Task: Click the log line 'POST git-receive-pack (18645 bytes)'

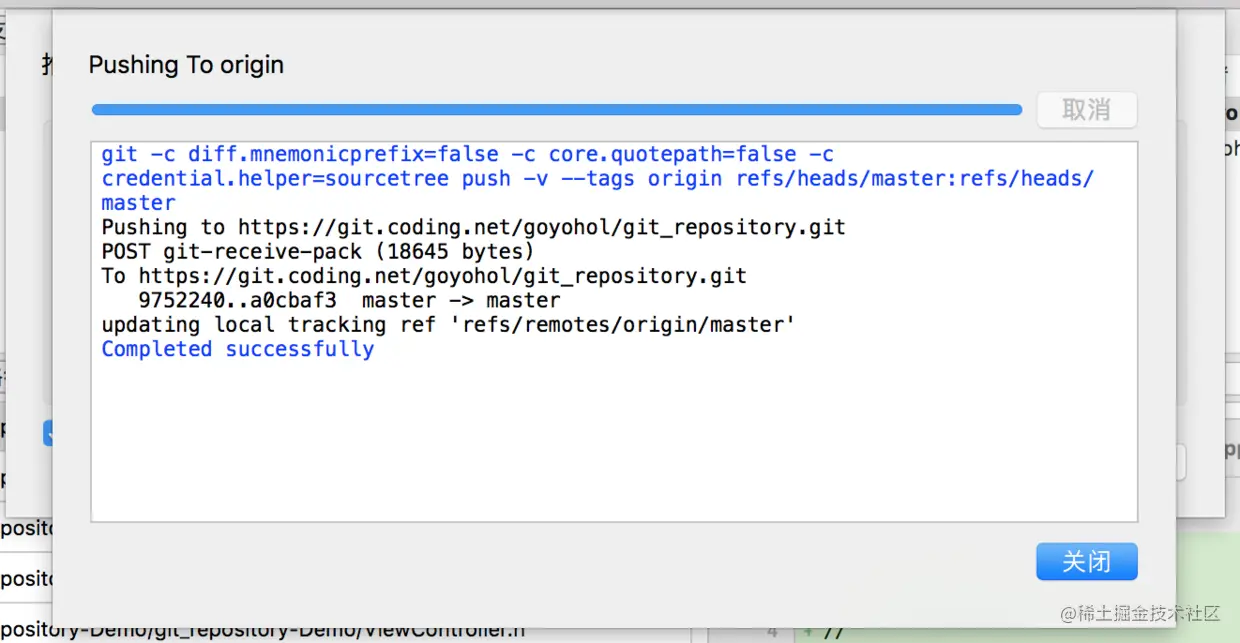Action: click(318, 251)
